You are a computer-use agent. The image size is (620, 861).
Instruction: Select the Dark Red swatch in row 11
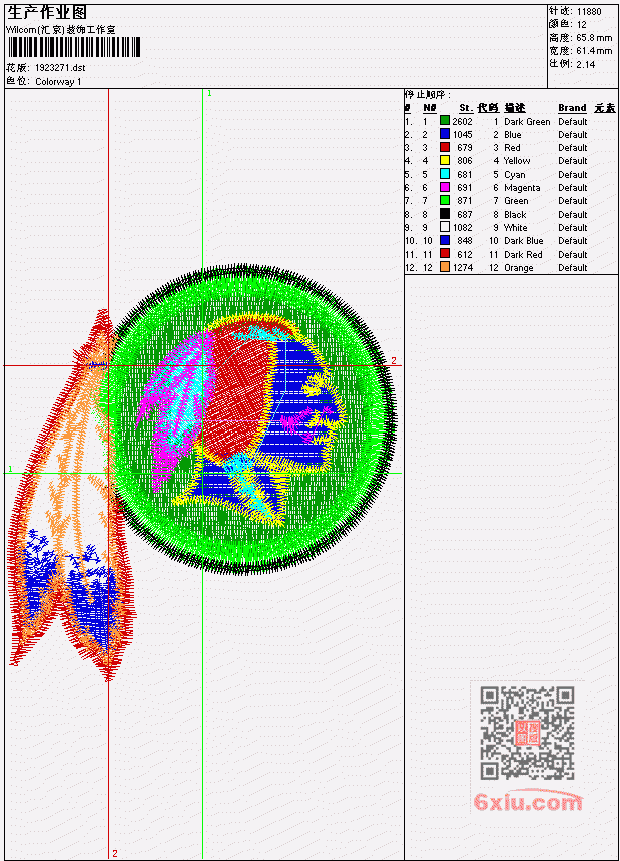tap(445, 254)
